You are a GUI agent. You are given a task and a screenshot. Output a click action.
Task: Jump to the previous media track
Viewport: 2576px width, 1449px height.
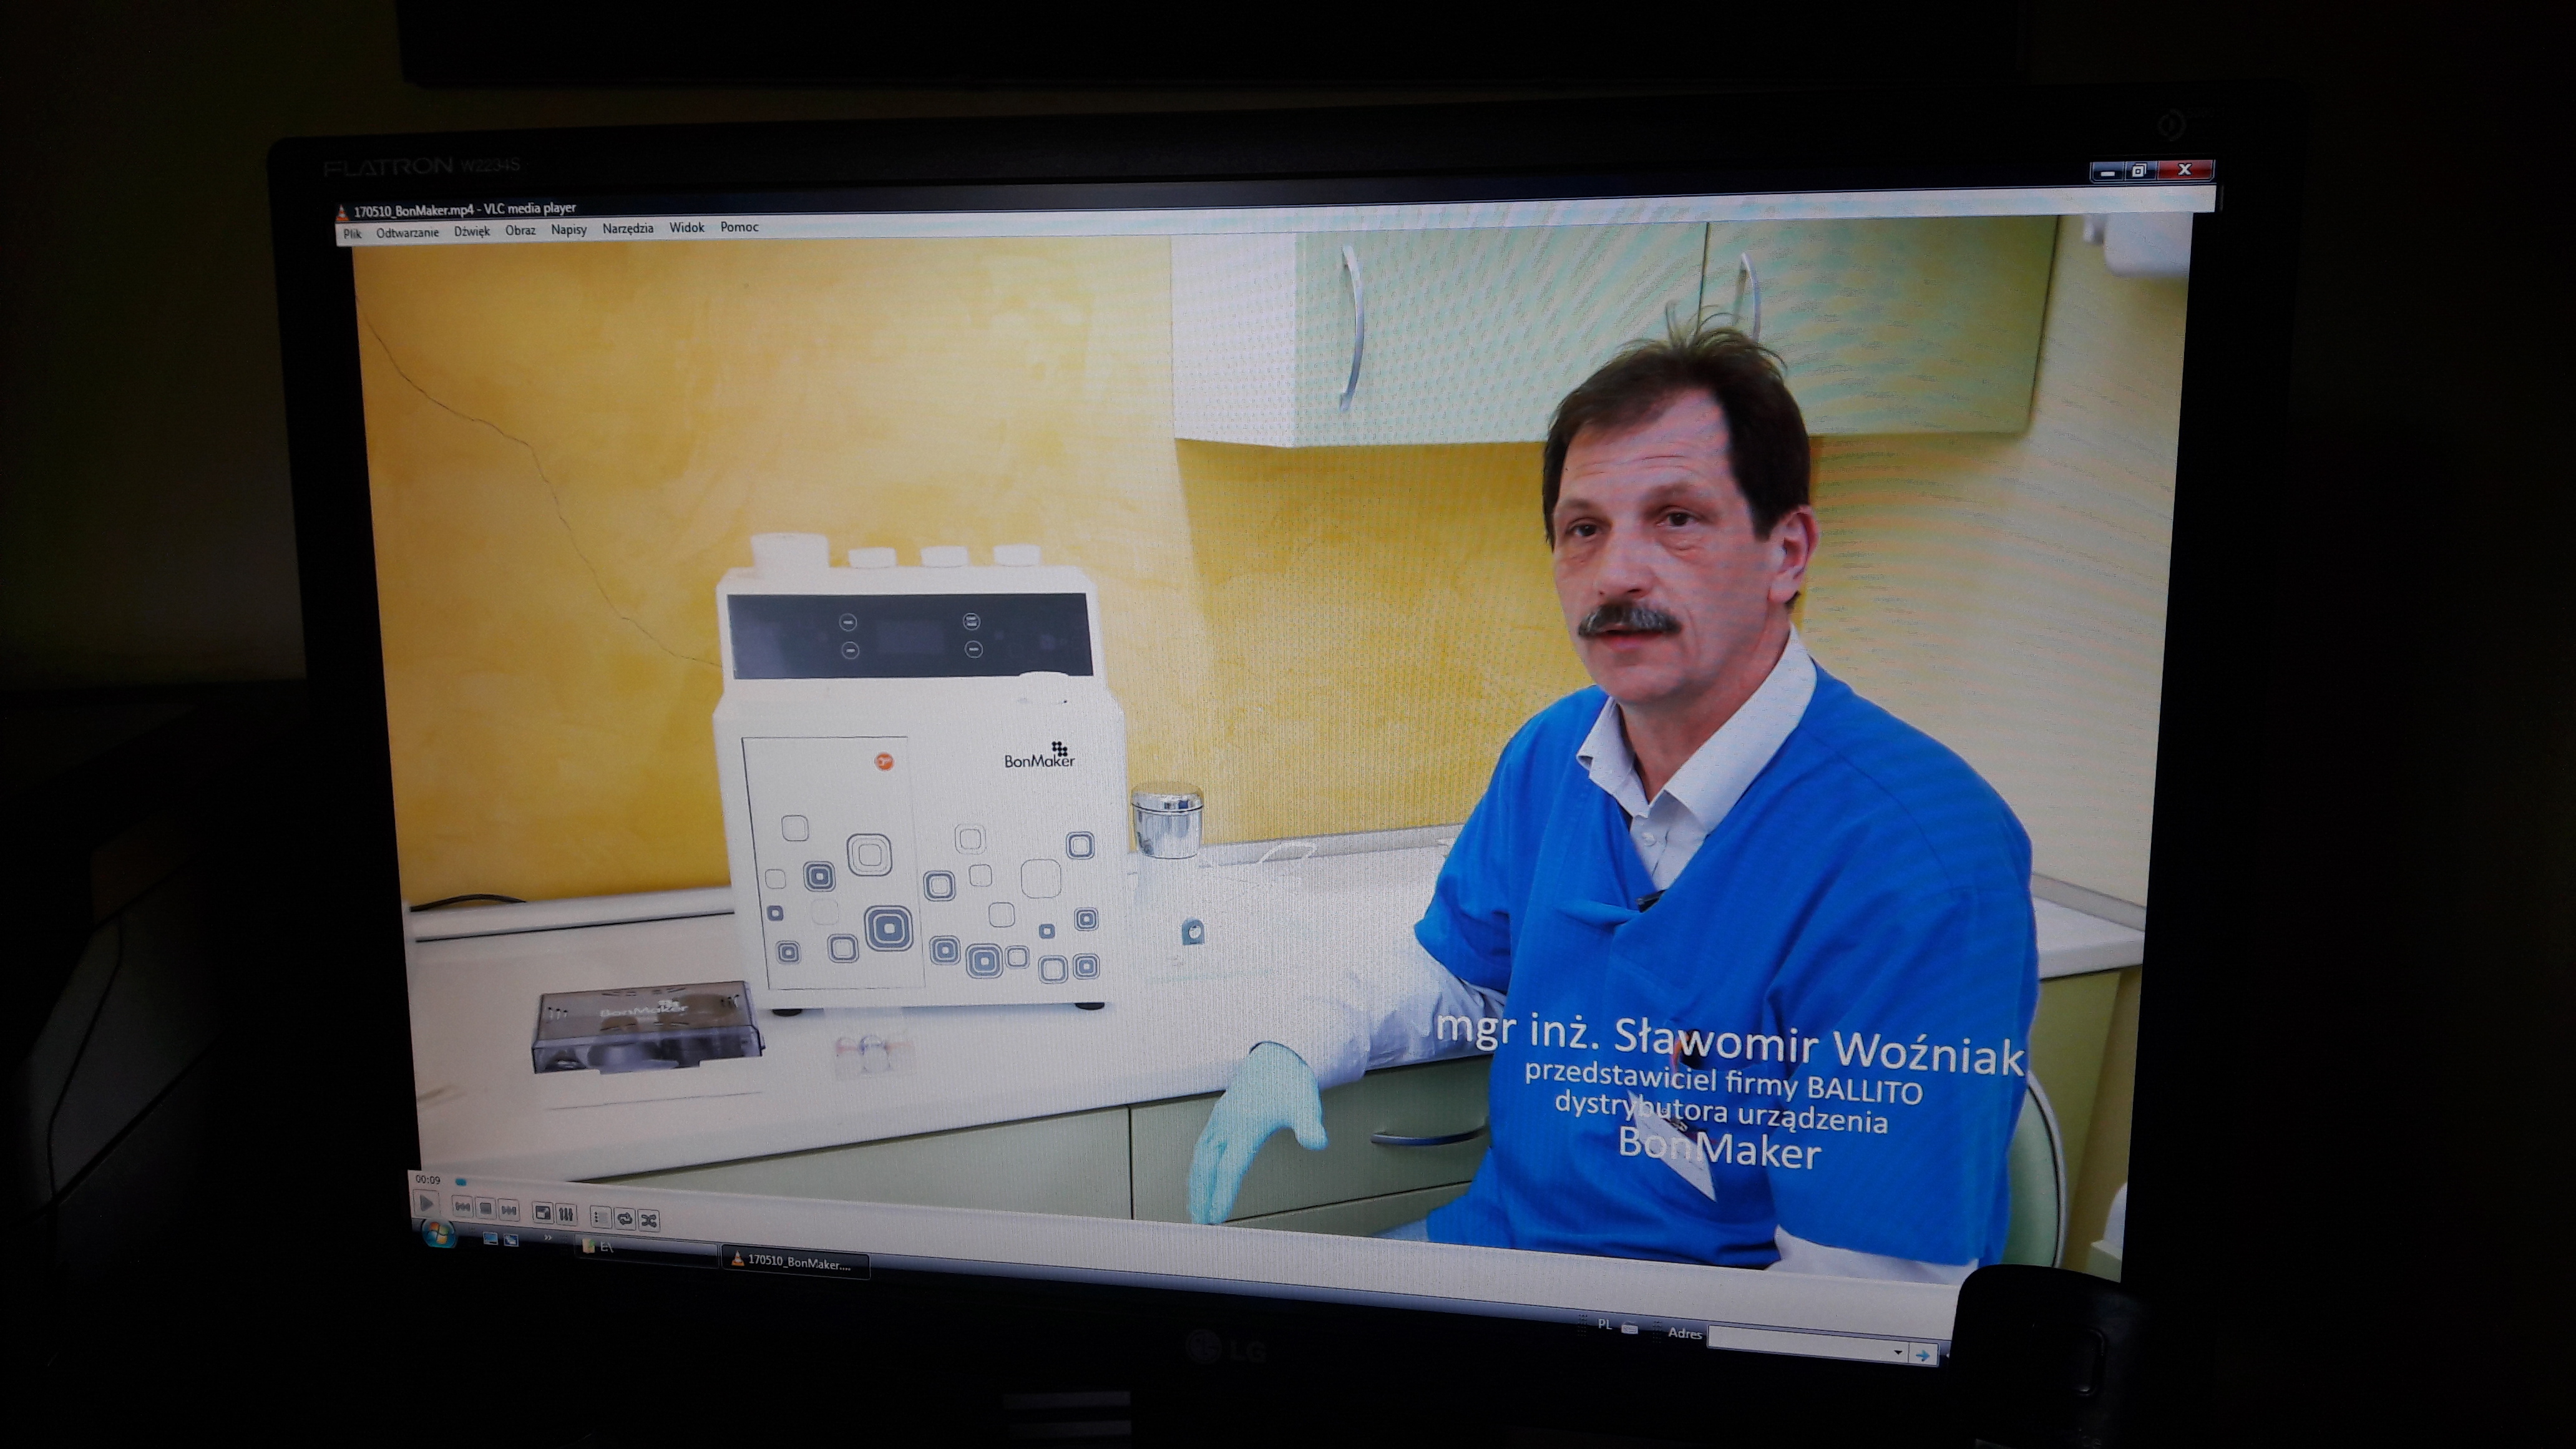tap(462, 1207)
